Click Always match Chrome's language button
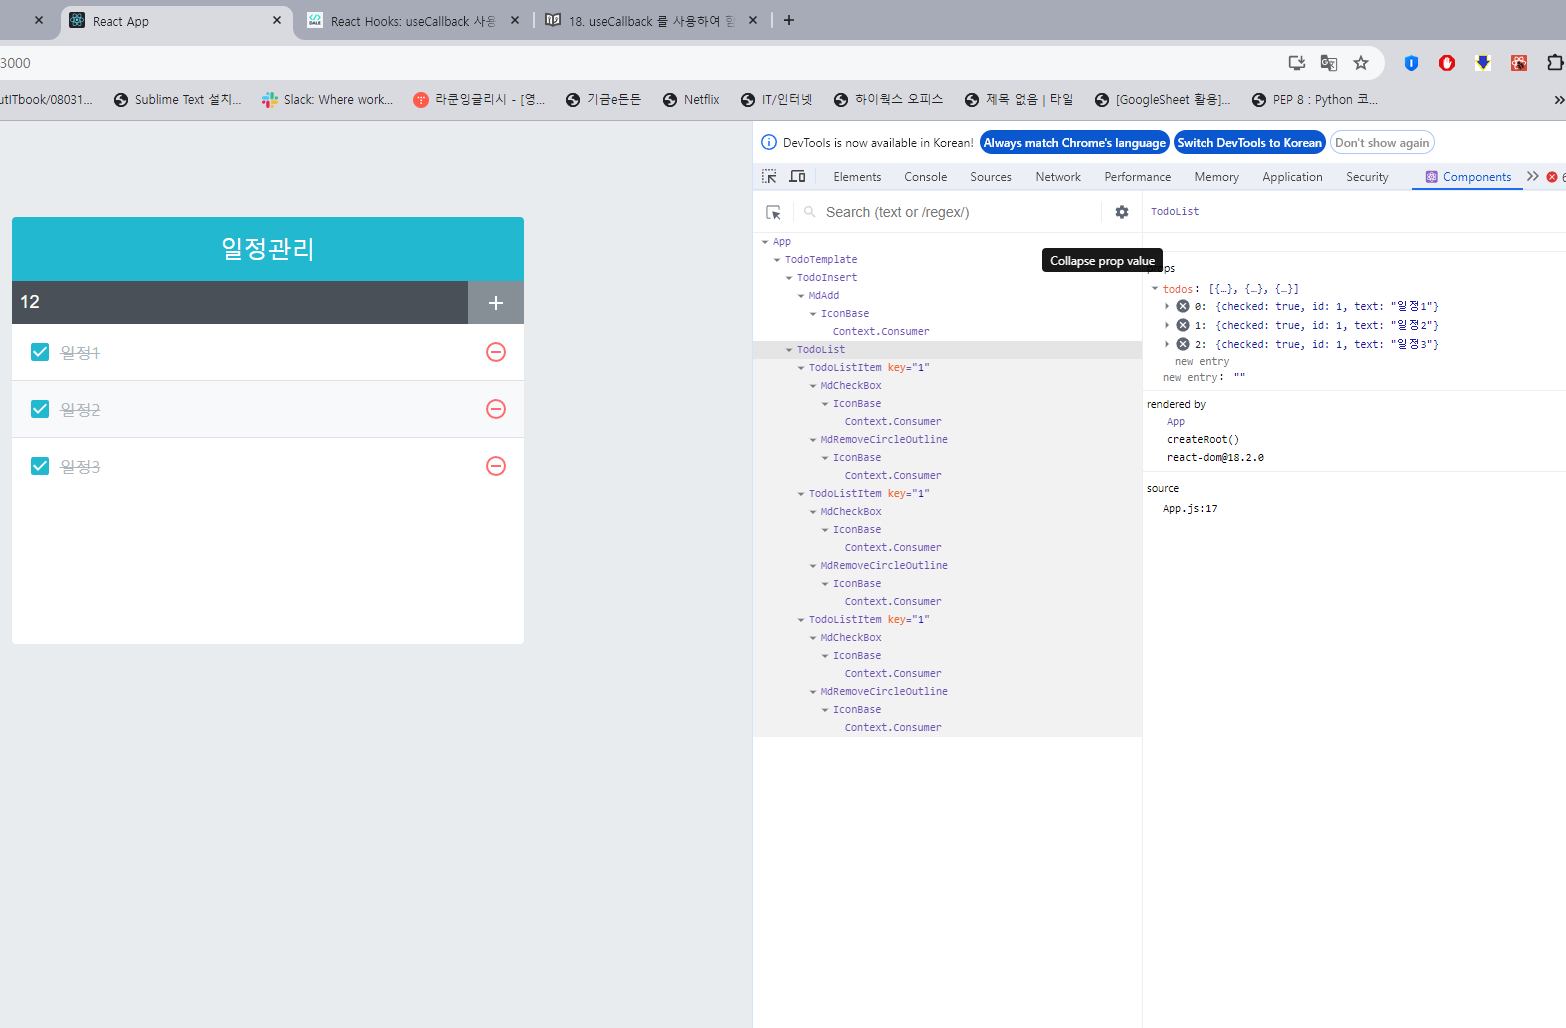The width and height of the screenshot is (1566, 1028). [1074, 143]
